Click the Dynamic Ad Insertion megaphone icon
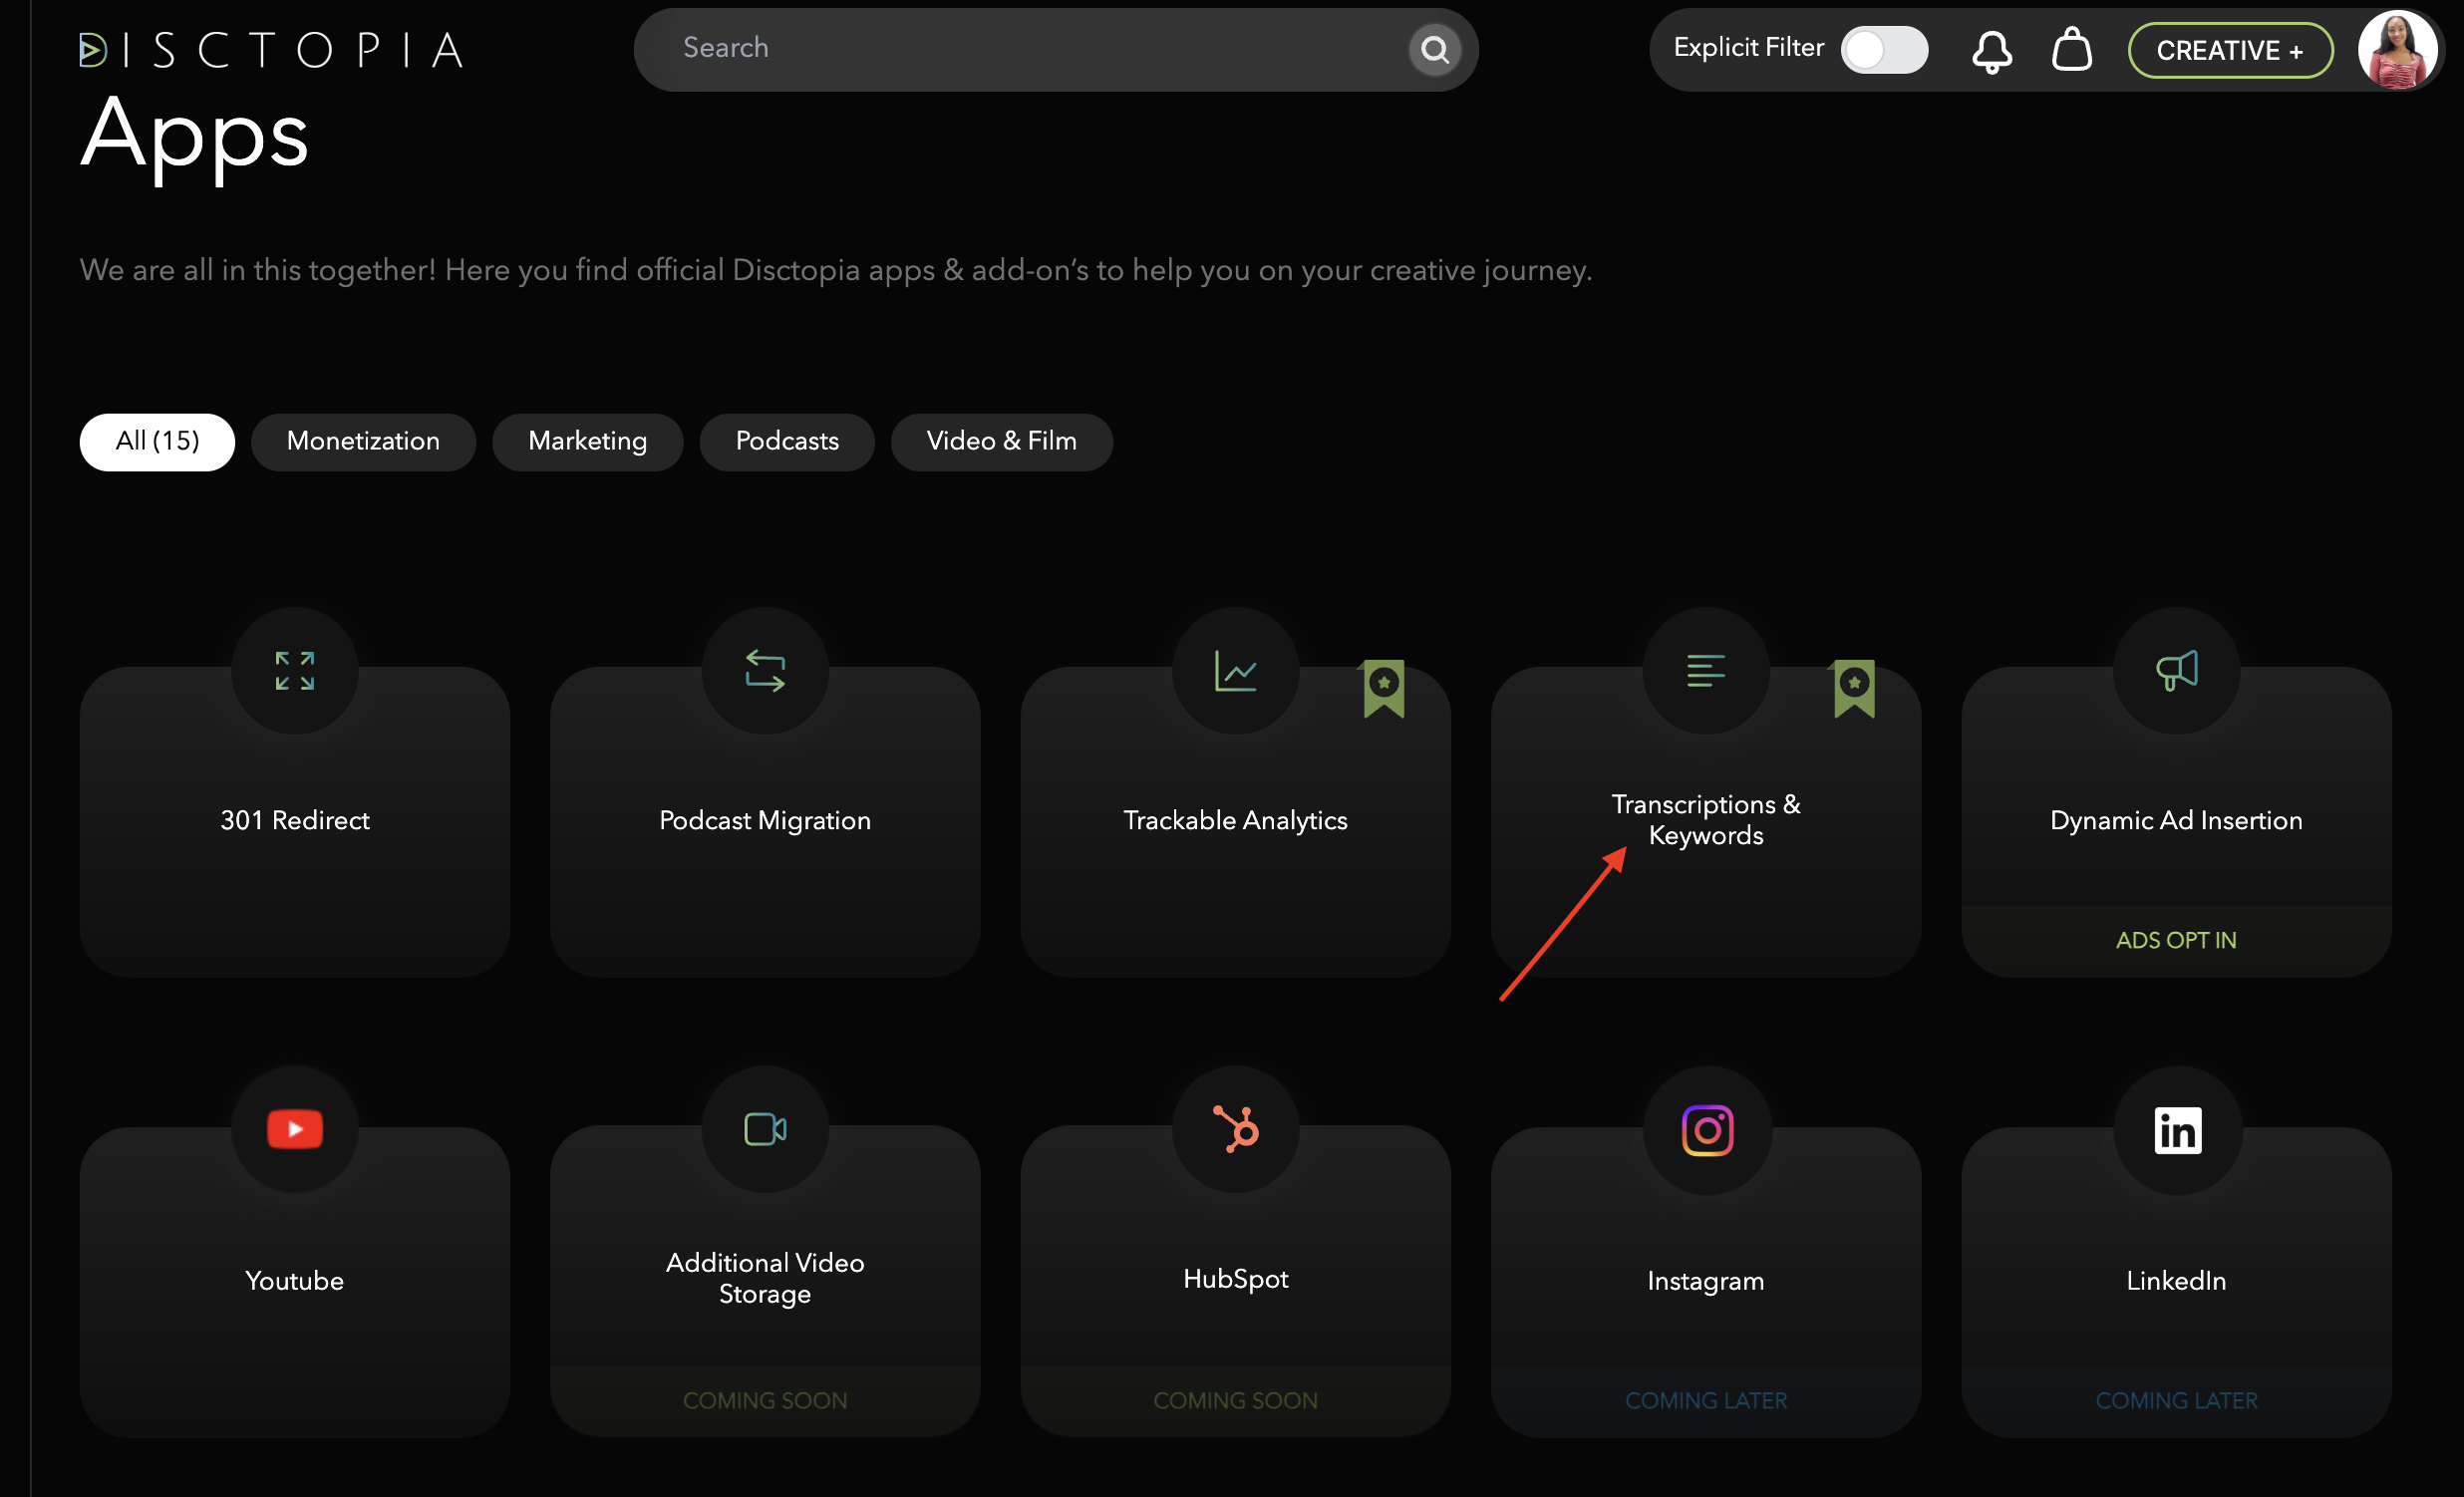Image resolution: width=2464 pixels, height=1497 pixels. (x=2176, y=671)
